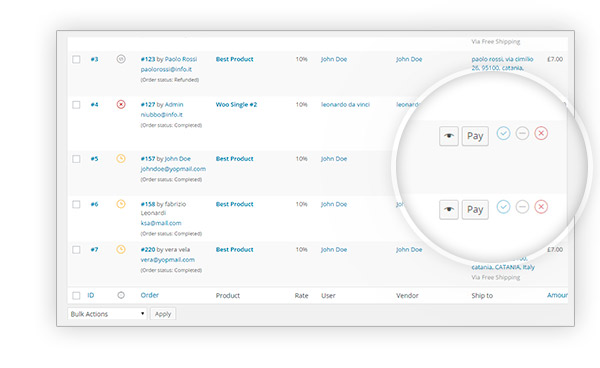Viewport: 600px width, 368px height.
Task: Click the blue checkmark icon in the upper magnified row
Action: 504,133
